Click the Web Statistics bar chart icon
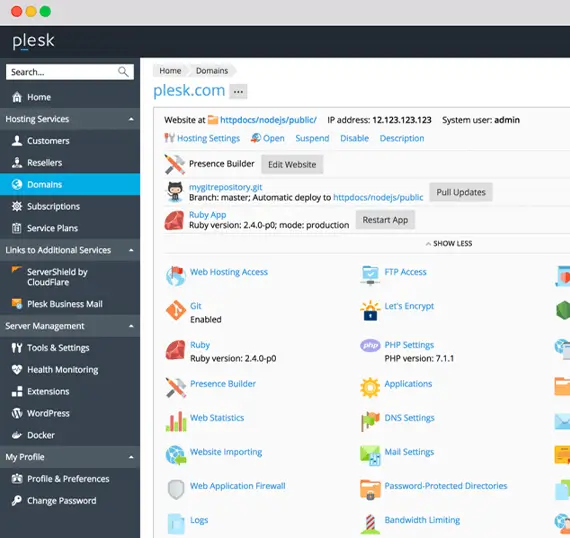Image resolution: width=570 pixels, height=538 pixels. pyautogui.click(x=176, y=422)
